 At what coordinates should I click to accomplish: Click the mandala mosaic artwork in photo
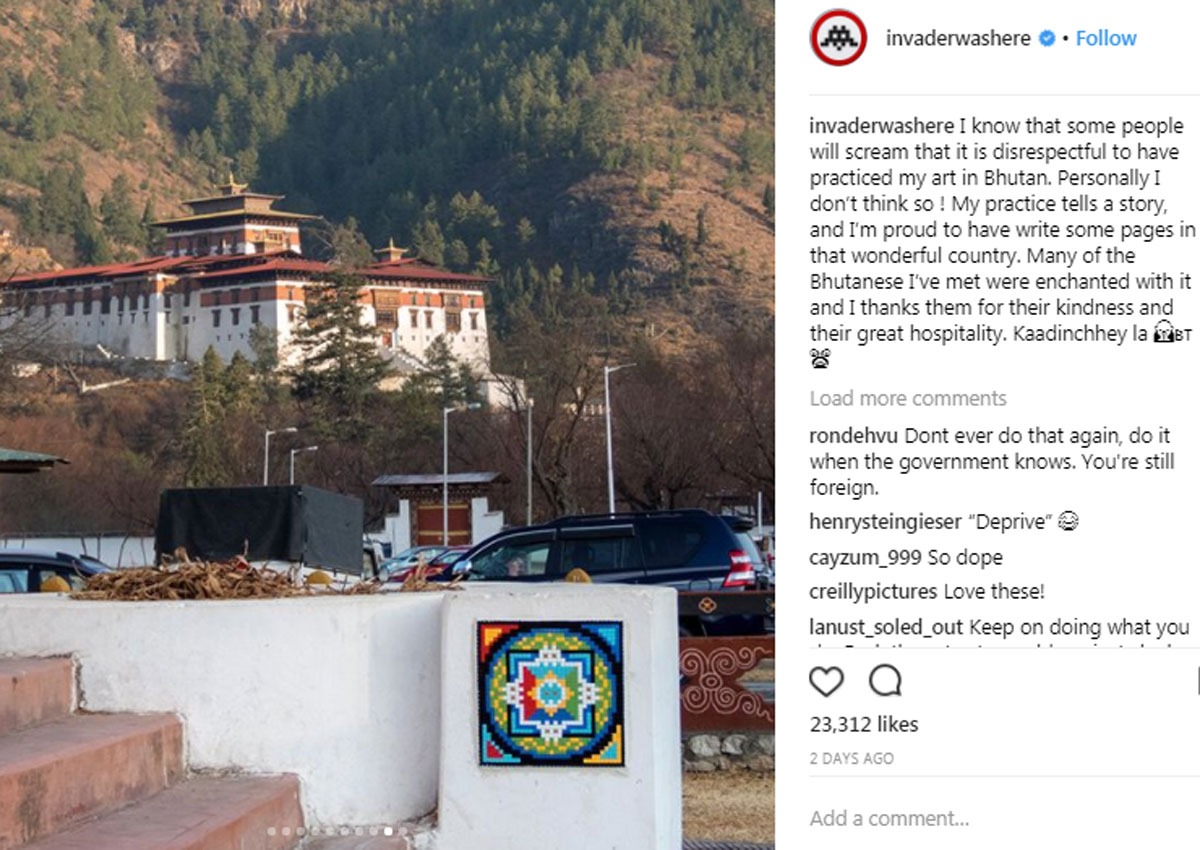(x=550, y=692)
